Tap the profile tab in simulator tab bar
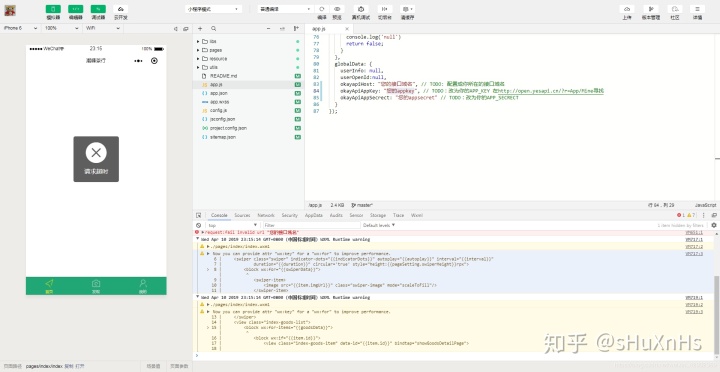 coord(143,286)
